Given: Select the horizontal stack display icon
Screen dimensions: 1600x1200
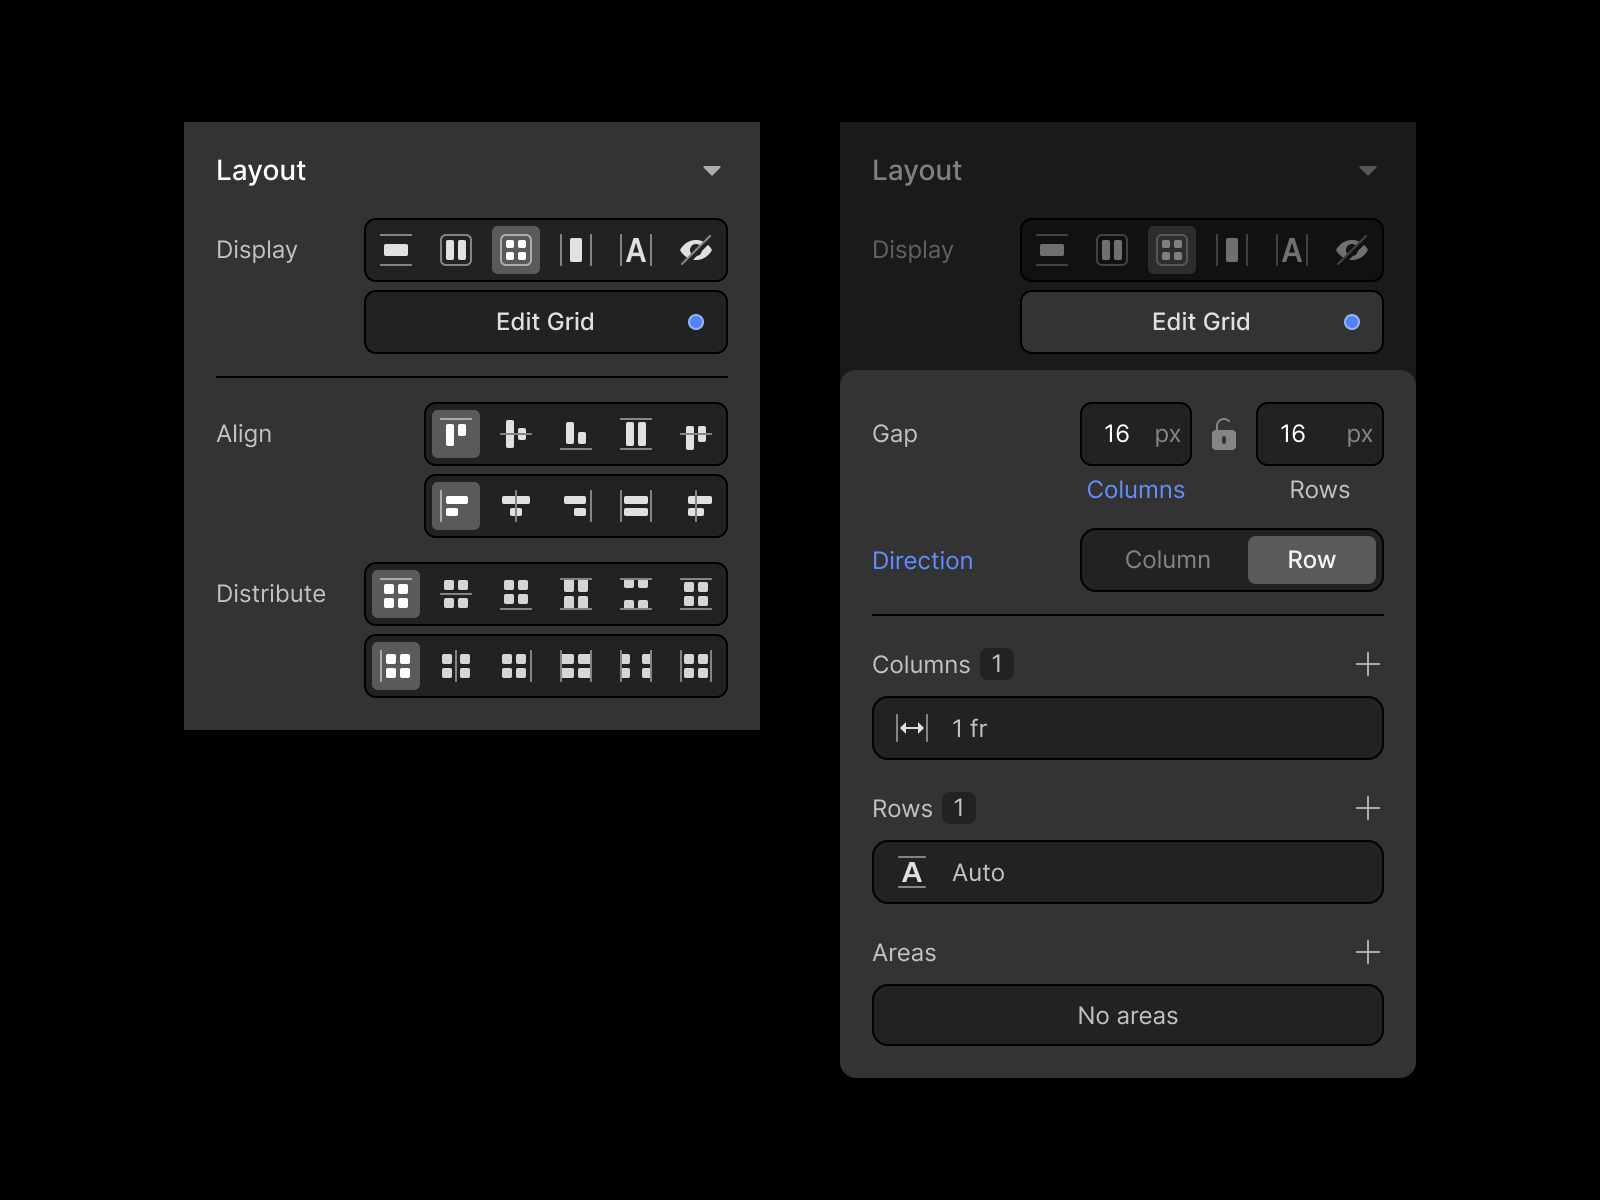Looking at the screenshot, I should coord(456,250).
